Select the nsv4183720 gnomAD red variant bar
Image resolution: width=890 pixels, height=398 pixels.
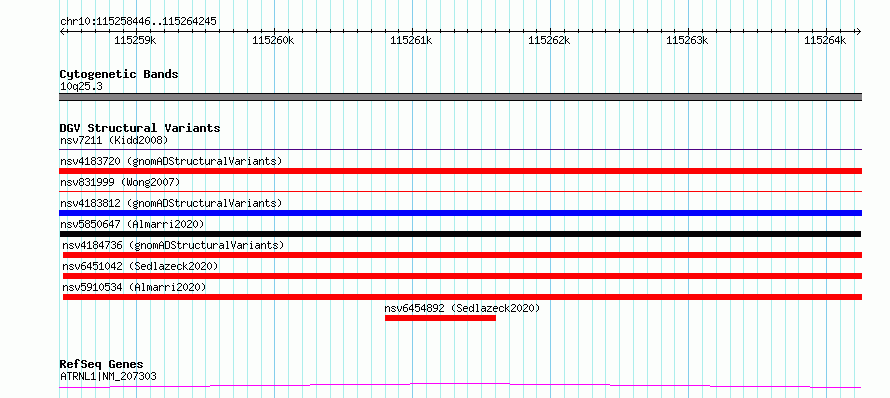pos(460,171)
